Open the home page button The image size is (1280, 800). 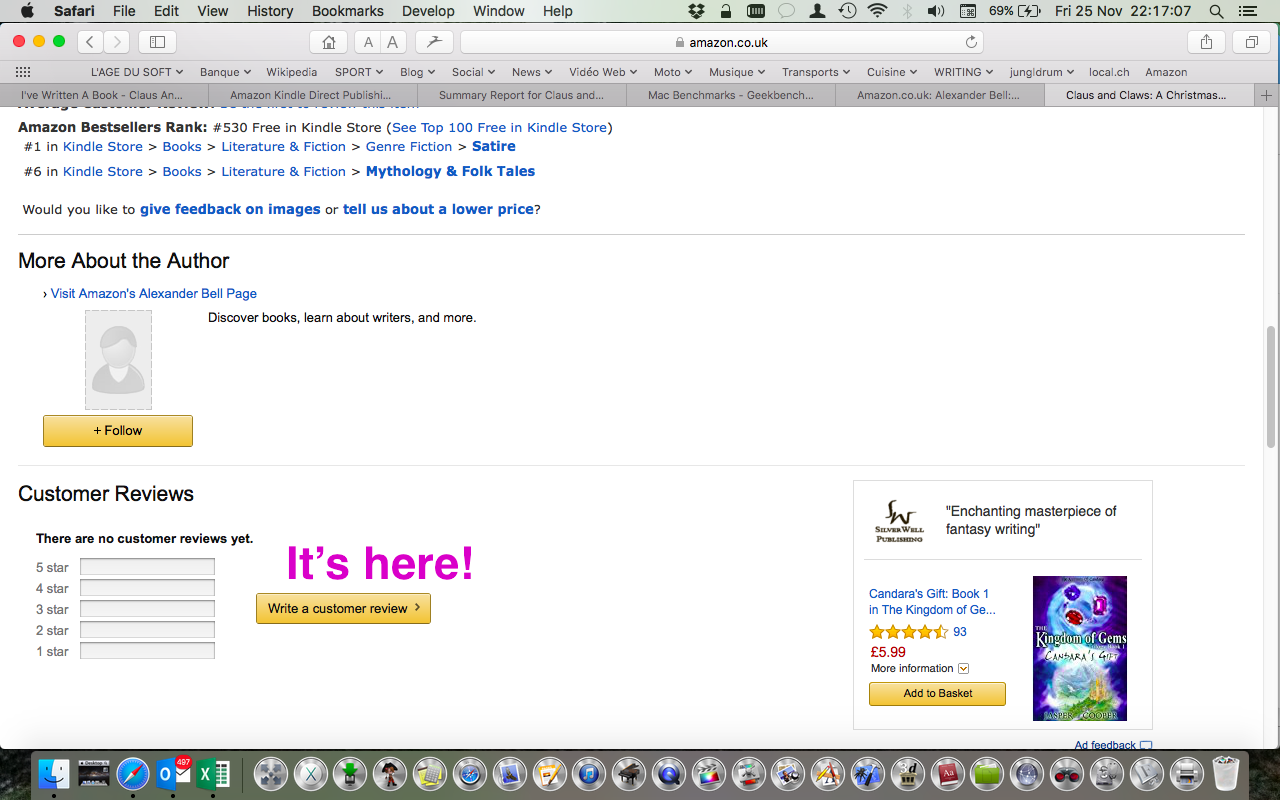pyautogui.click(x=329, y=42)
